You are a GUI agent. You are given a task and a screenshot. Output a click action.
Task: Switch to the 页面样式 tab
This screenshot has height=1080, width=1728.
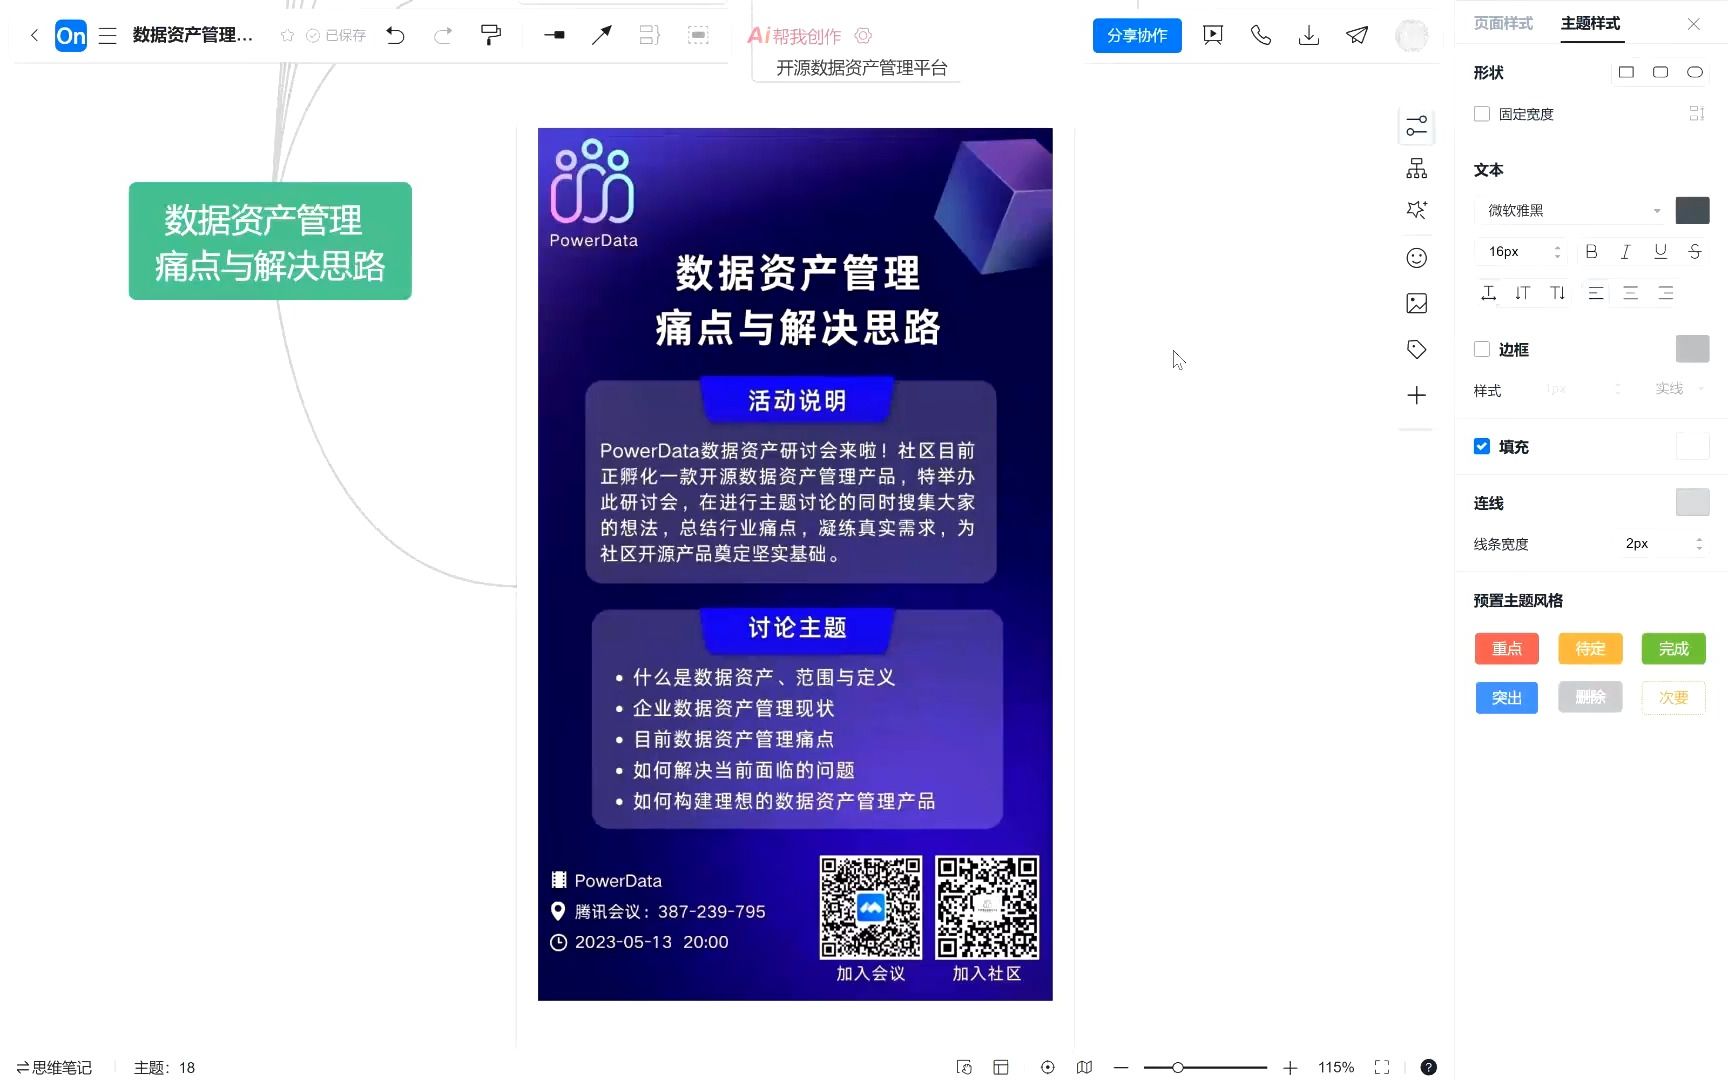tap(1503, 23)
